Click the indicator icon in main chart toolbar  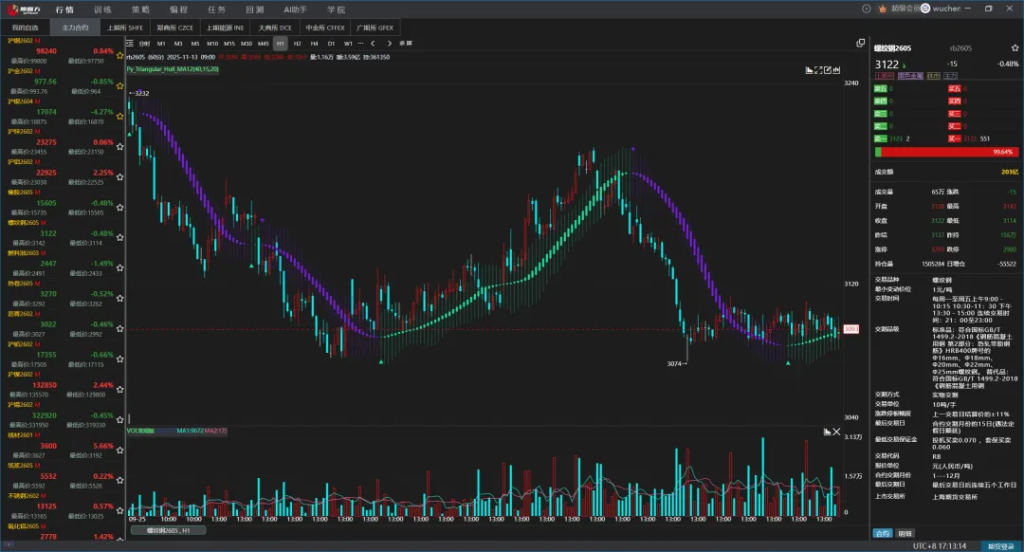811,70
